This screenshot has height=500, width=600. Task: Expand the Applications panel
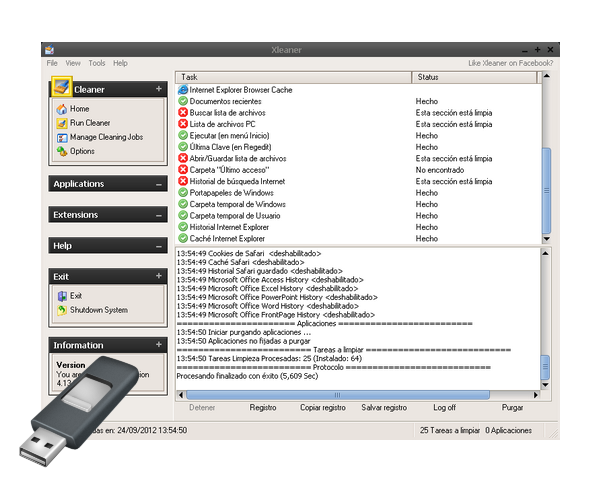click(x=159, y=185)
